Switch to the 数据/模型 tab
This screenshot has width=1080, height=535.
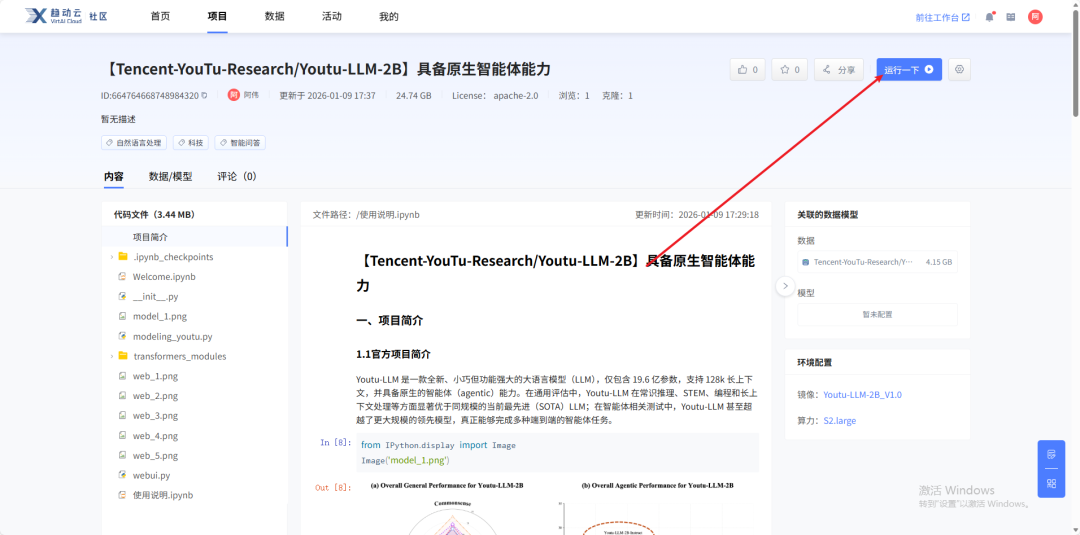(x=170, y=176)
